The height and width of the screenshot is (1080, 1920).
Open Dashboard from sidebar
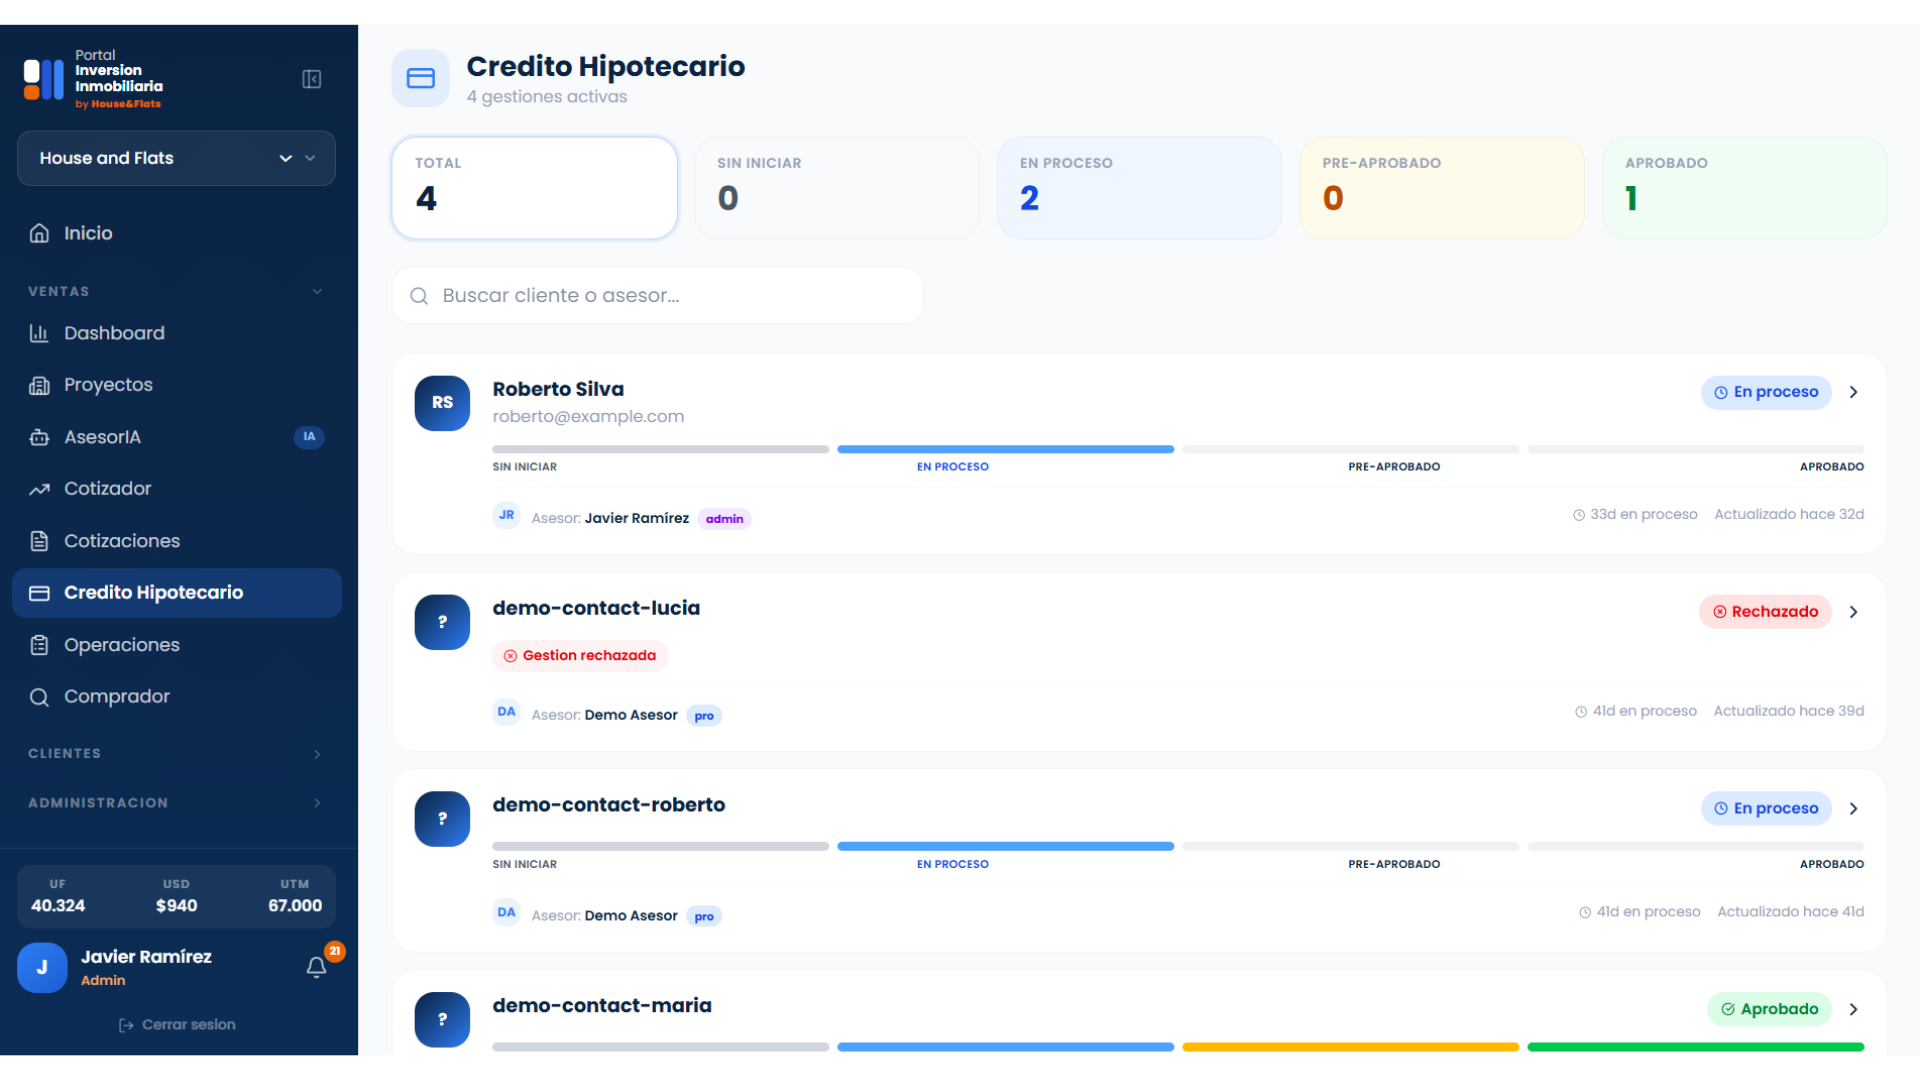[x=114, y=333]
